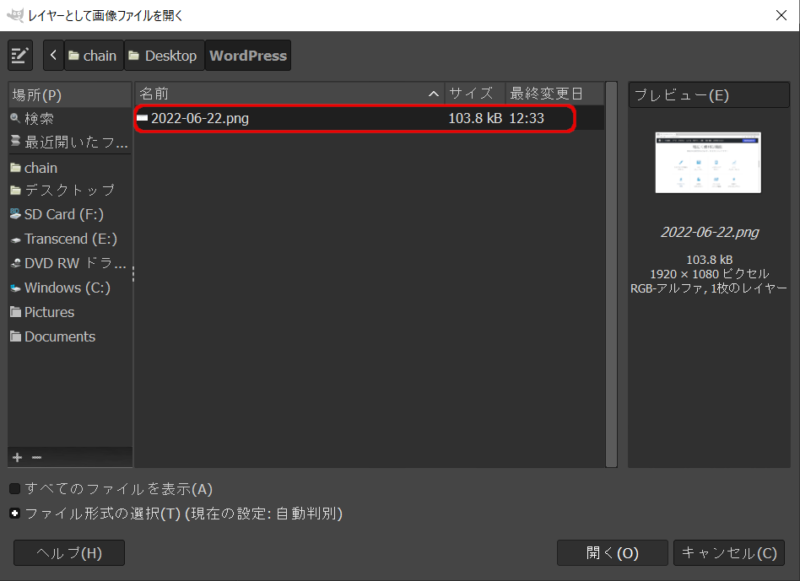This screenshot has width=800, height=581.
Task: Click the recent files icon in sidebar
Action: point(15,141)
